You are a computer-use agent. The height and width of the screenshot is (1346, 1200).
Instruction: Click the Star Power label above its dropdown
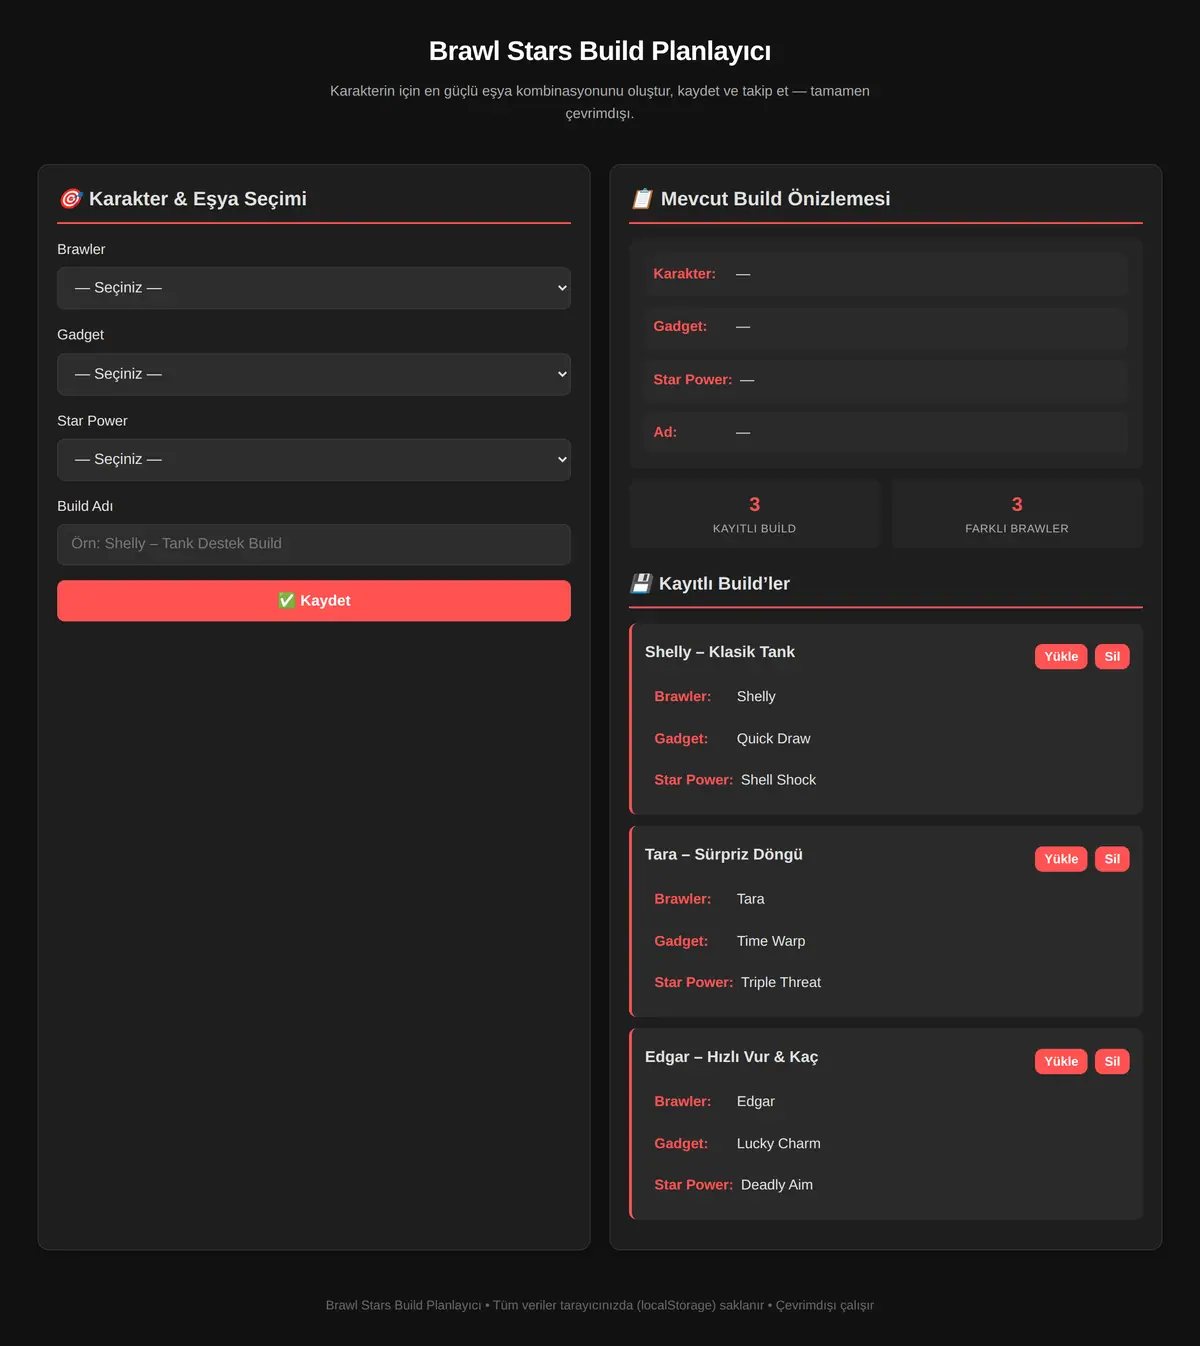(92, 421)
